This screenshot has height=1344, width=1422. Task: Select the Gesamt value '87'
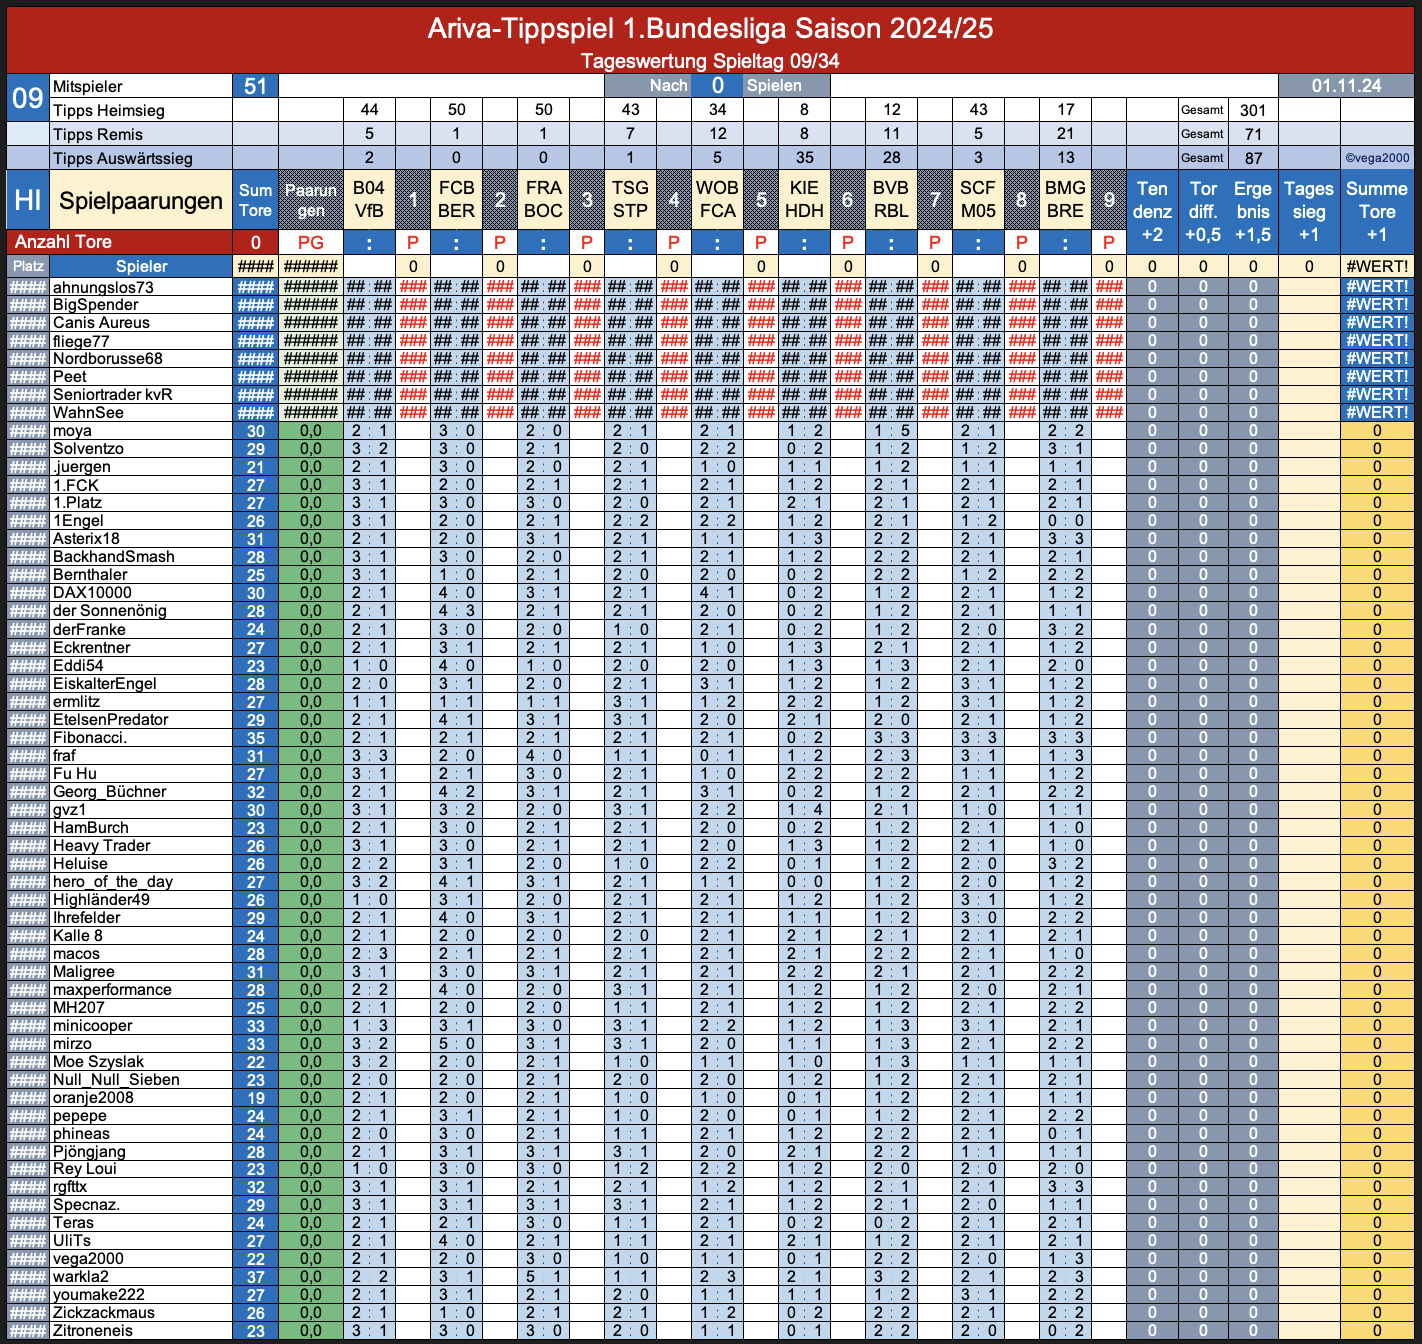(1253, 158)
